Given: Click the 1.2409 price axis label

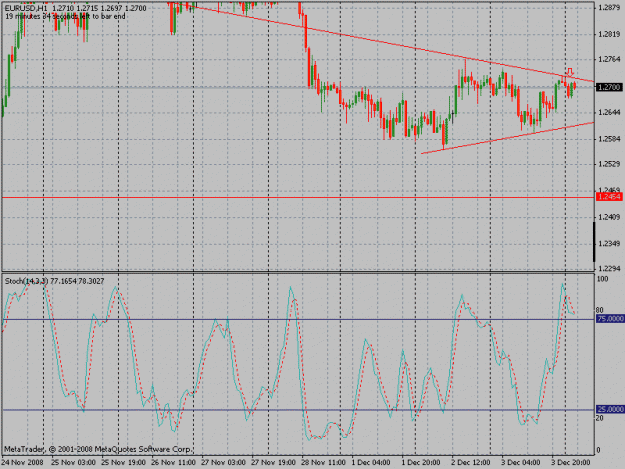Looking at the screenshot, I should pyautogui.click(x=609, y=217).
